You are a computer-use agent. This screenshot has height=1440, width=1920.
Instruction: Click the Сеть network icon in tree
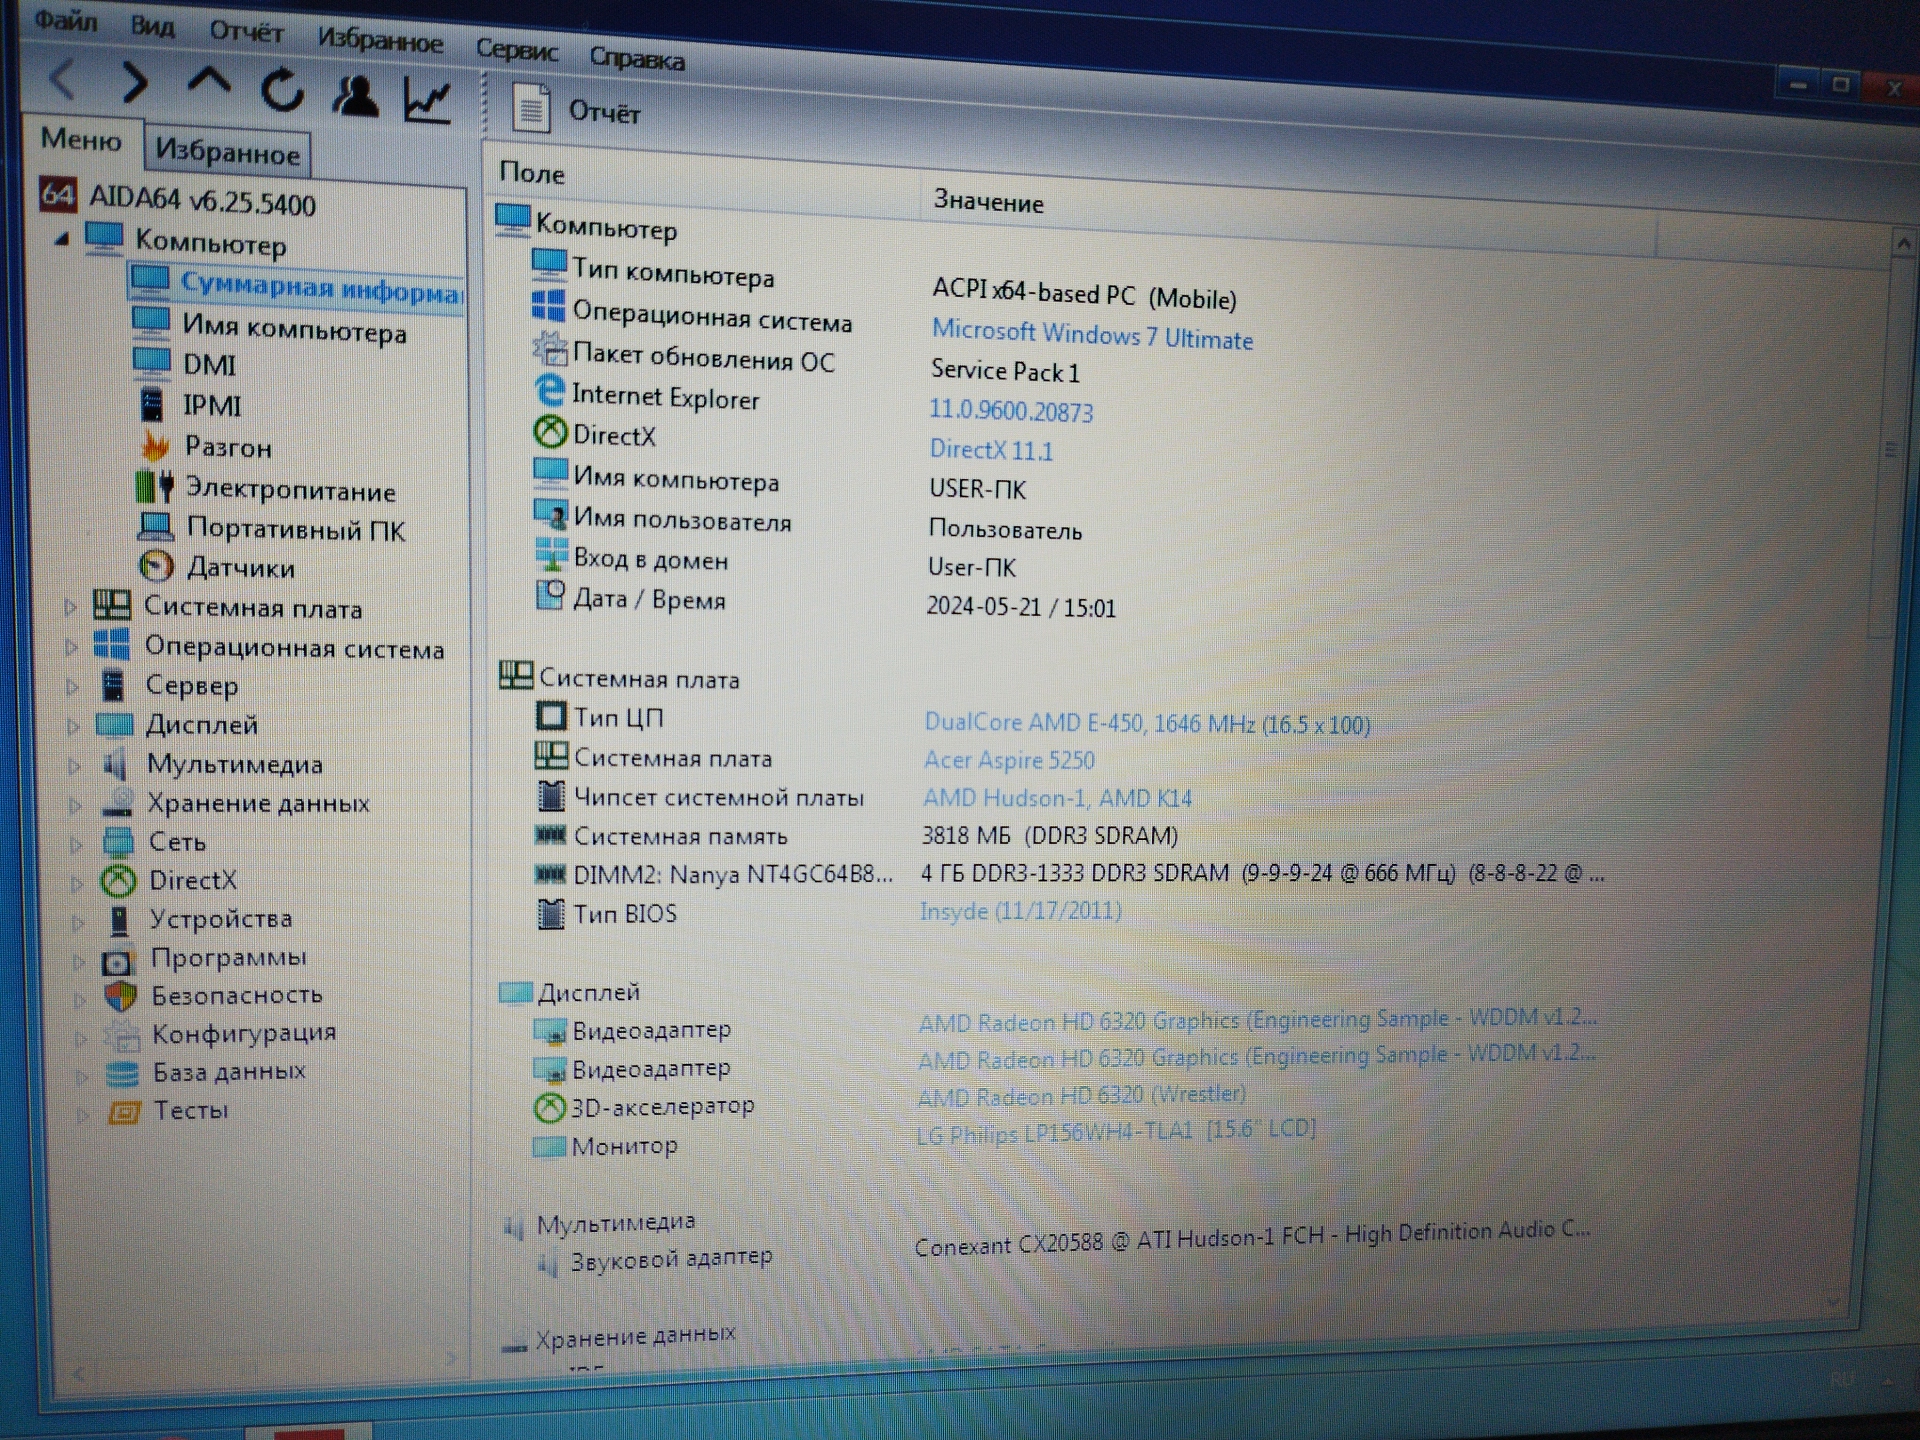click(117, 842)
